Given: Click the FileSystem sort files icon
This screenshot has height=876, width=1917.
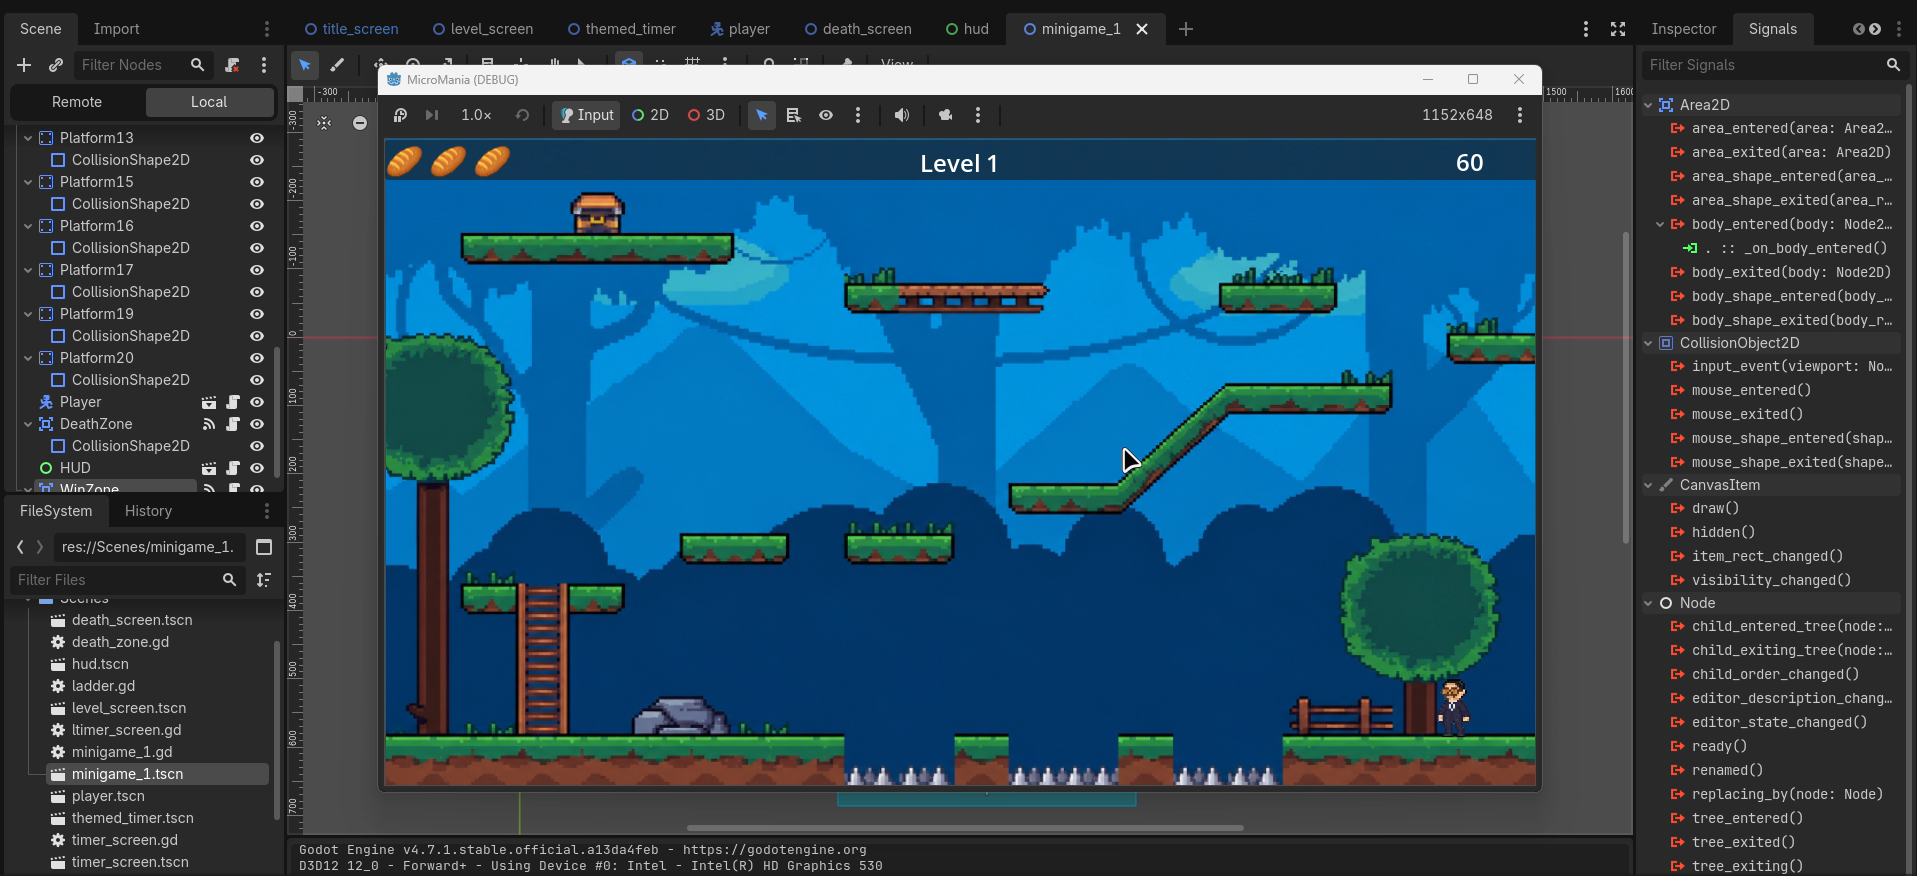Looking at the screenshot, I should click(264, 580).
